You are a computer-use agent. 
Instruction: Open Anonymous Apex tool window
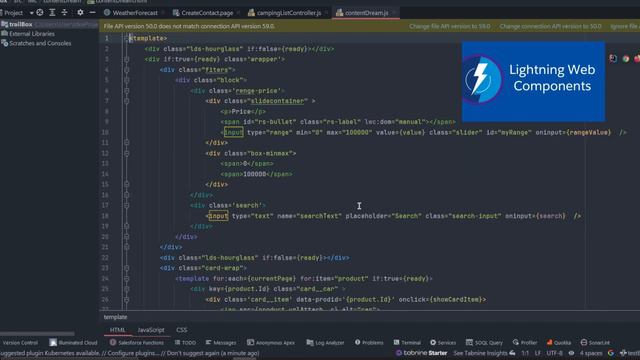(x=271, y=343)
